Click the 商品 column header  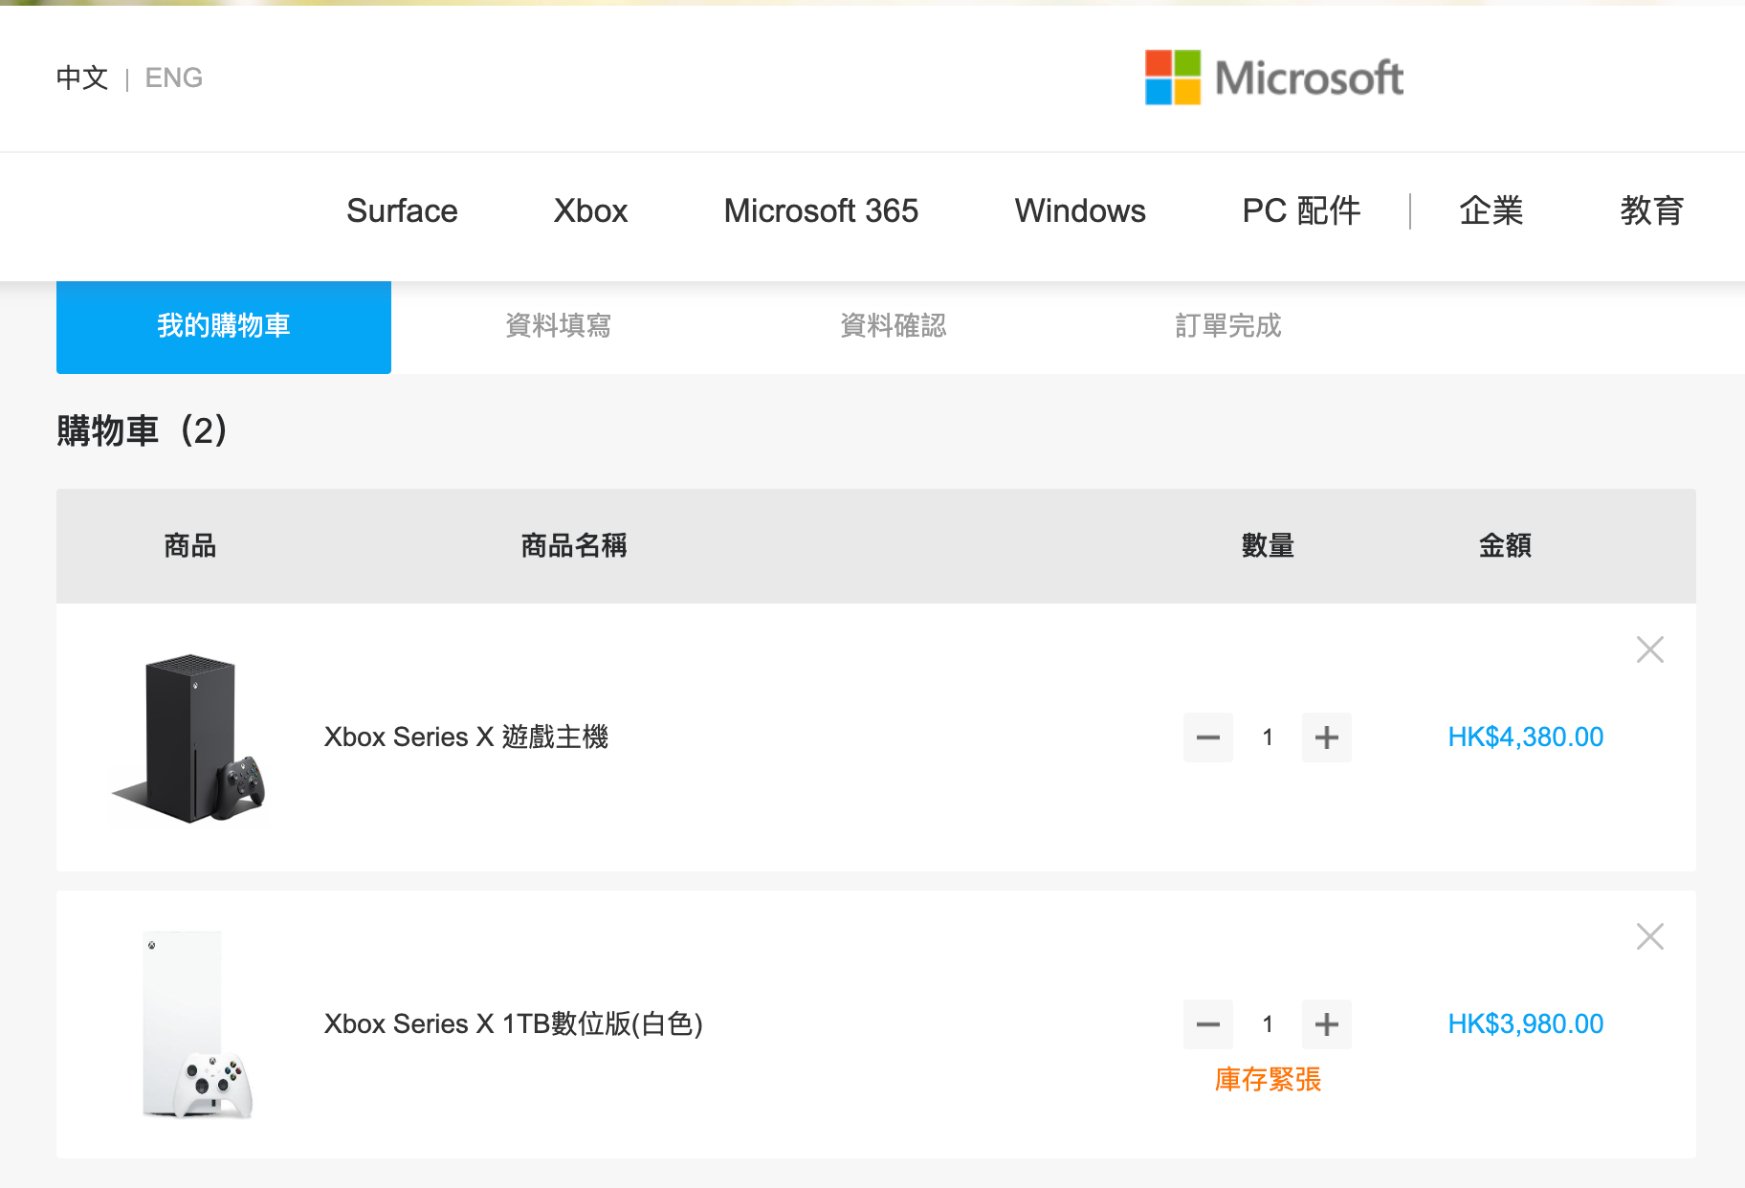pyautogui.click(x=190, y=546)
